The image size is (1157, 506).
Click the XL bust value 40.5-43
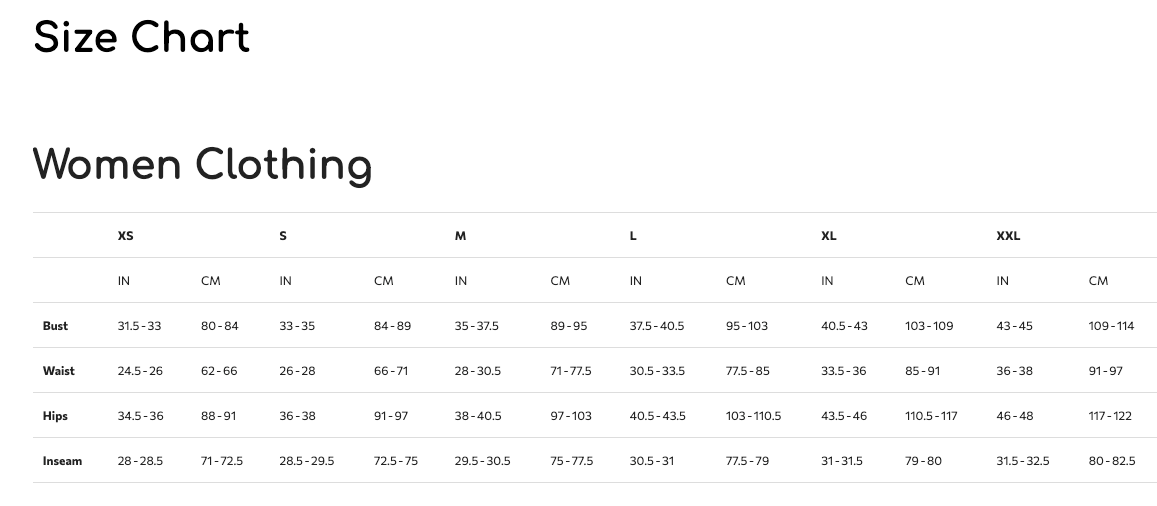pos(844,326)
